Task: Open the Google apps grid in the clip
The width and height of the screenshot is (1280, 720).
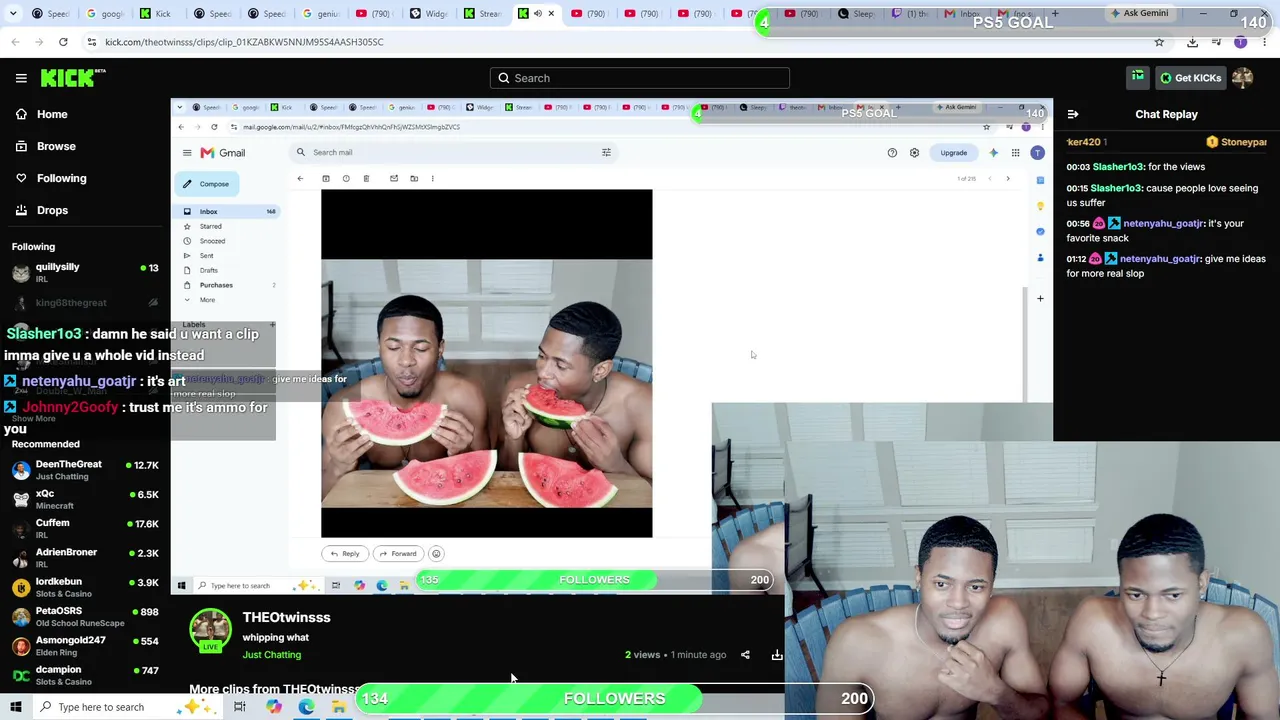Action: click(1015, 153)
